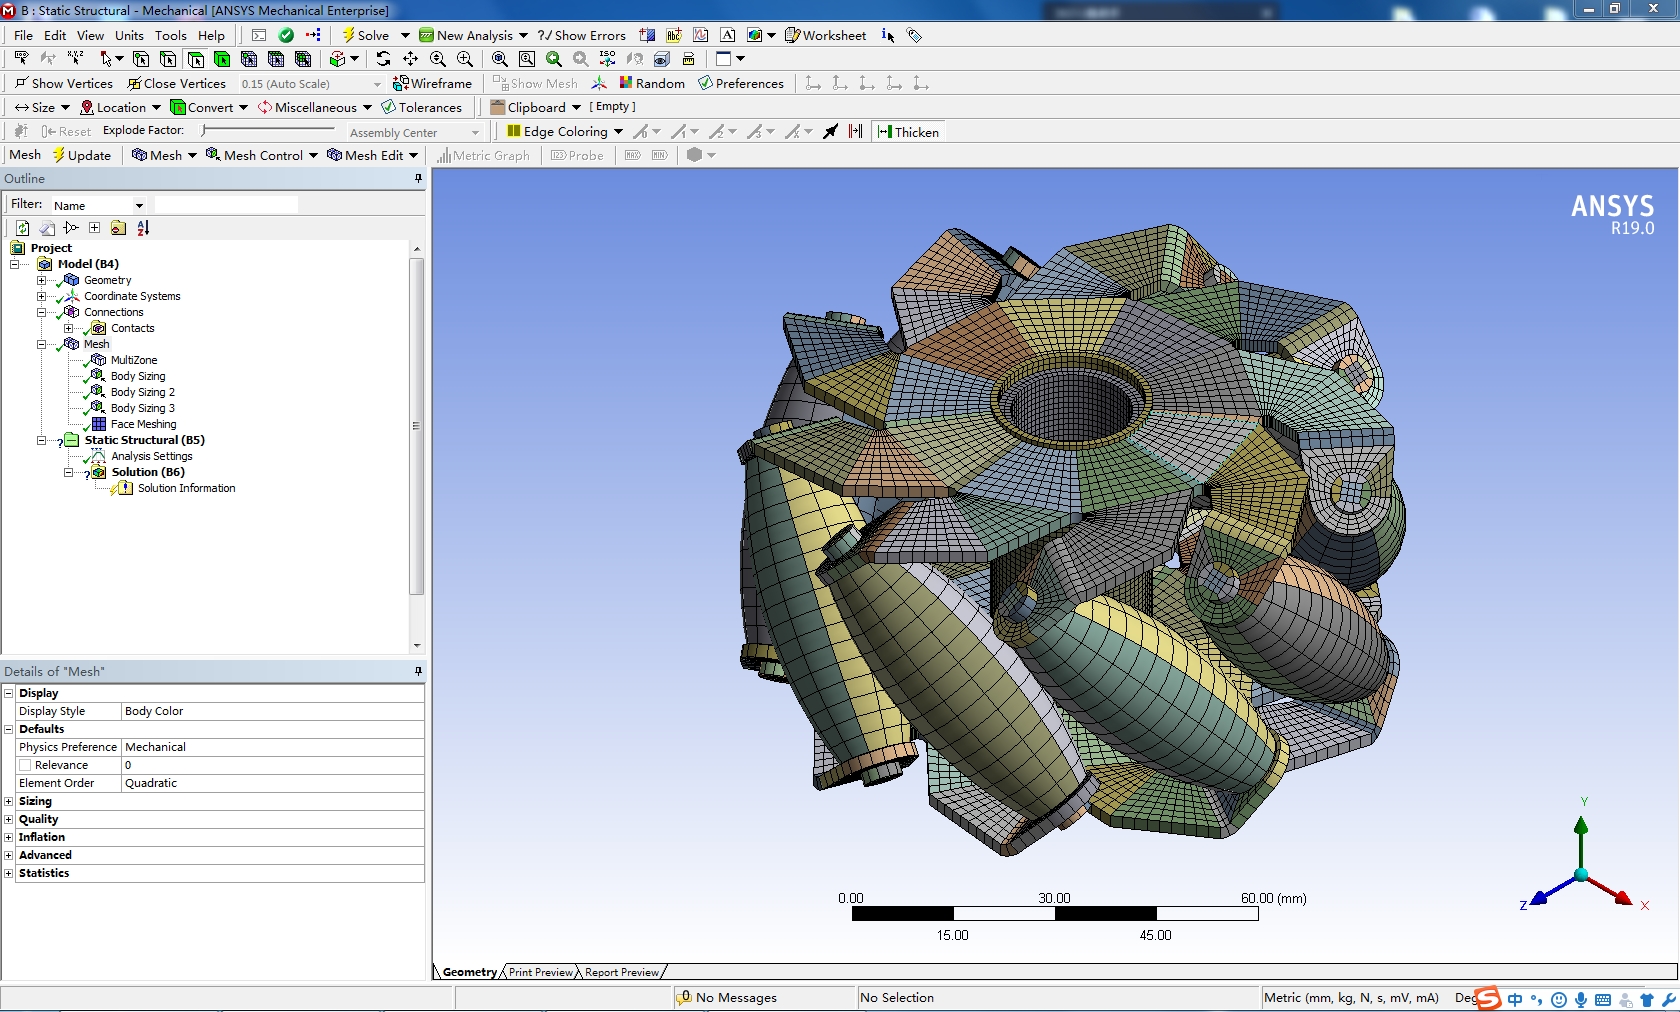Click the Wireframe view icon

coord(401,83)
